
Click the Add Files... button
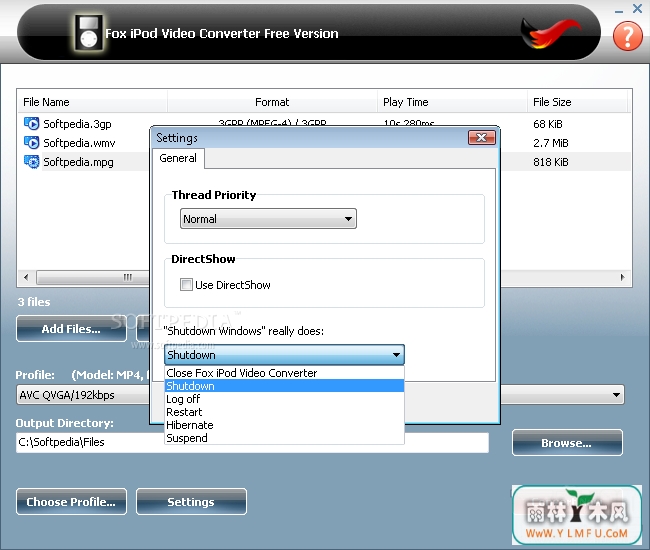coord(71,329)
